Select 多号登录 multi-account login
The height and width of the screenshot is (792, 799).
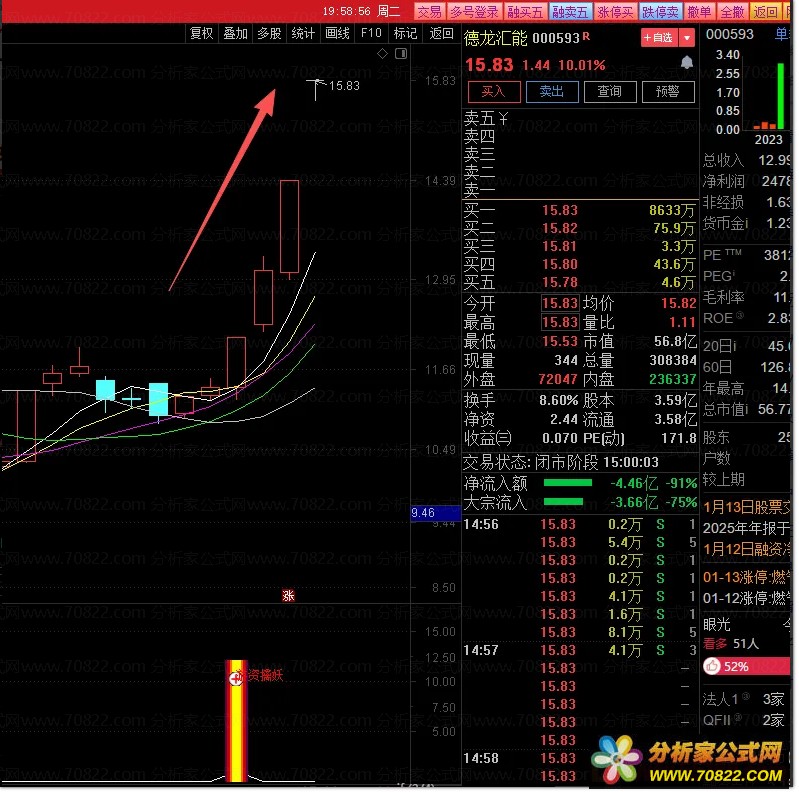tap(474, 12)
